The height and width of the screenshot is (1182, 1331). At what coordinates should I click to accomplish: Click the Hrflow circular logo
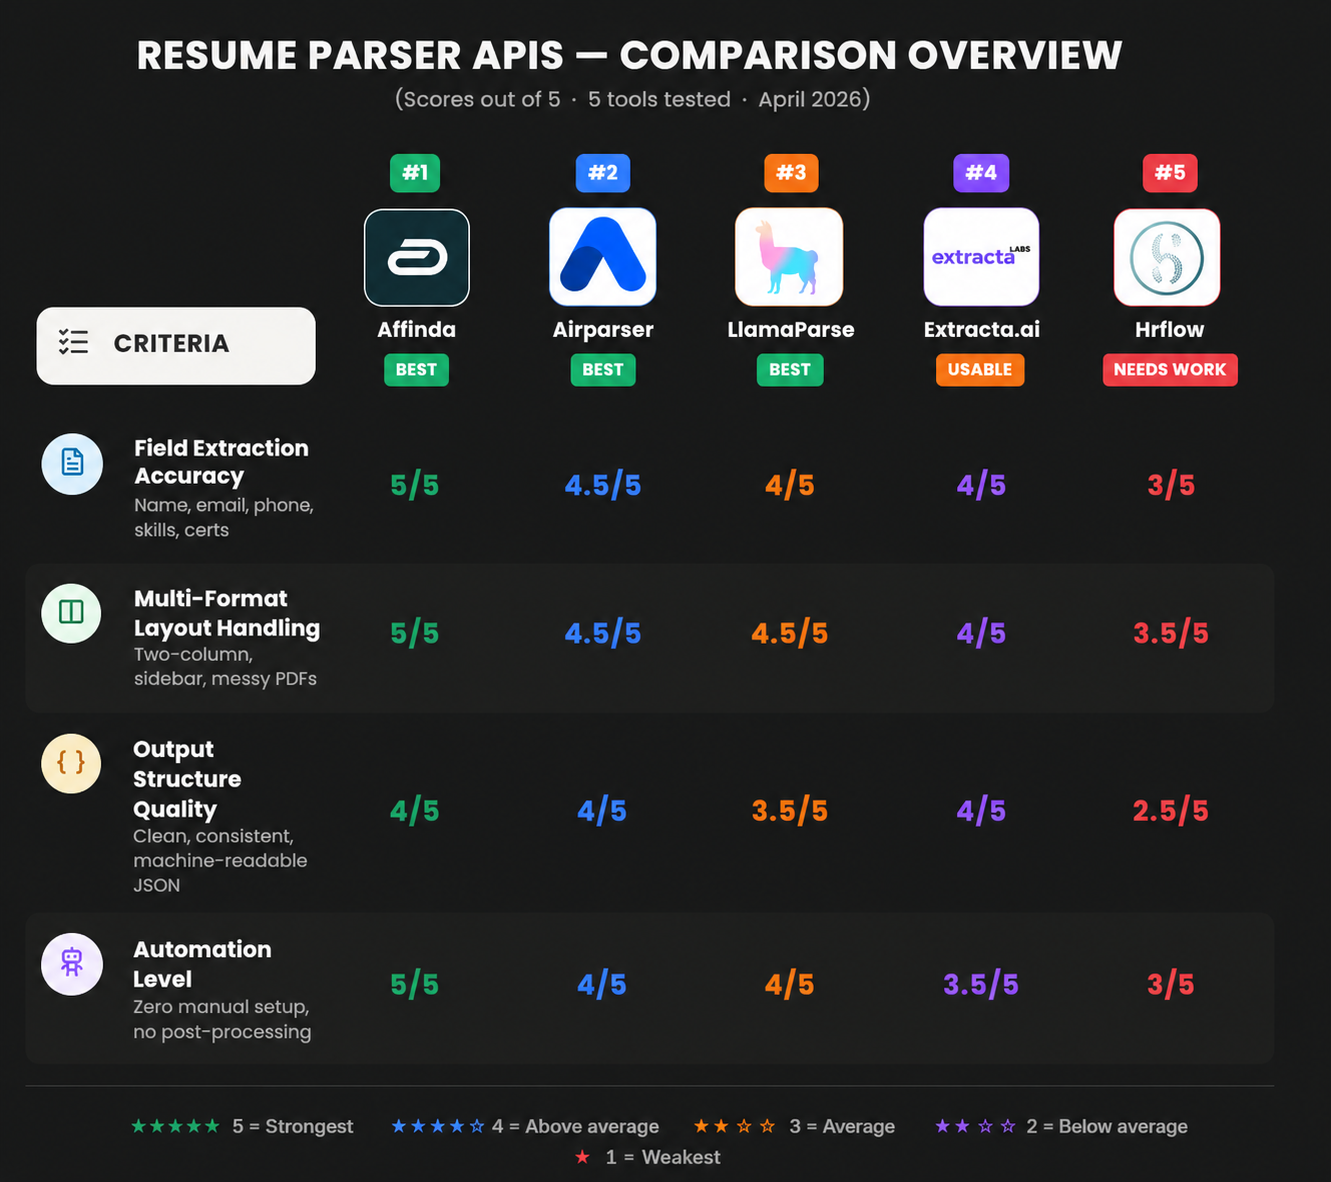click(1167, 257)
